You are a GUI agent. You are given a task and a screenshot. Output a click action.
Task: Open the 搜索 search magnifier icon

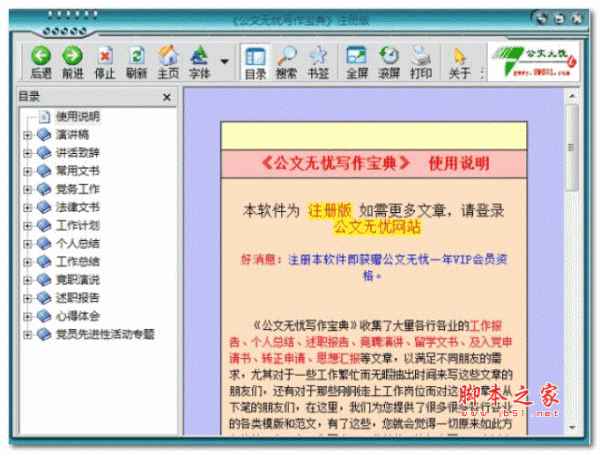coord(287,56)
